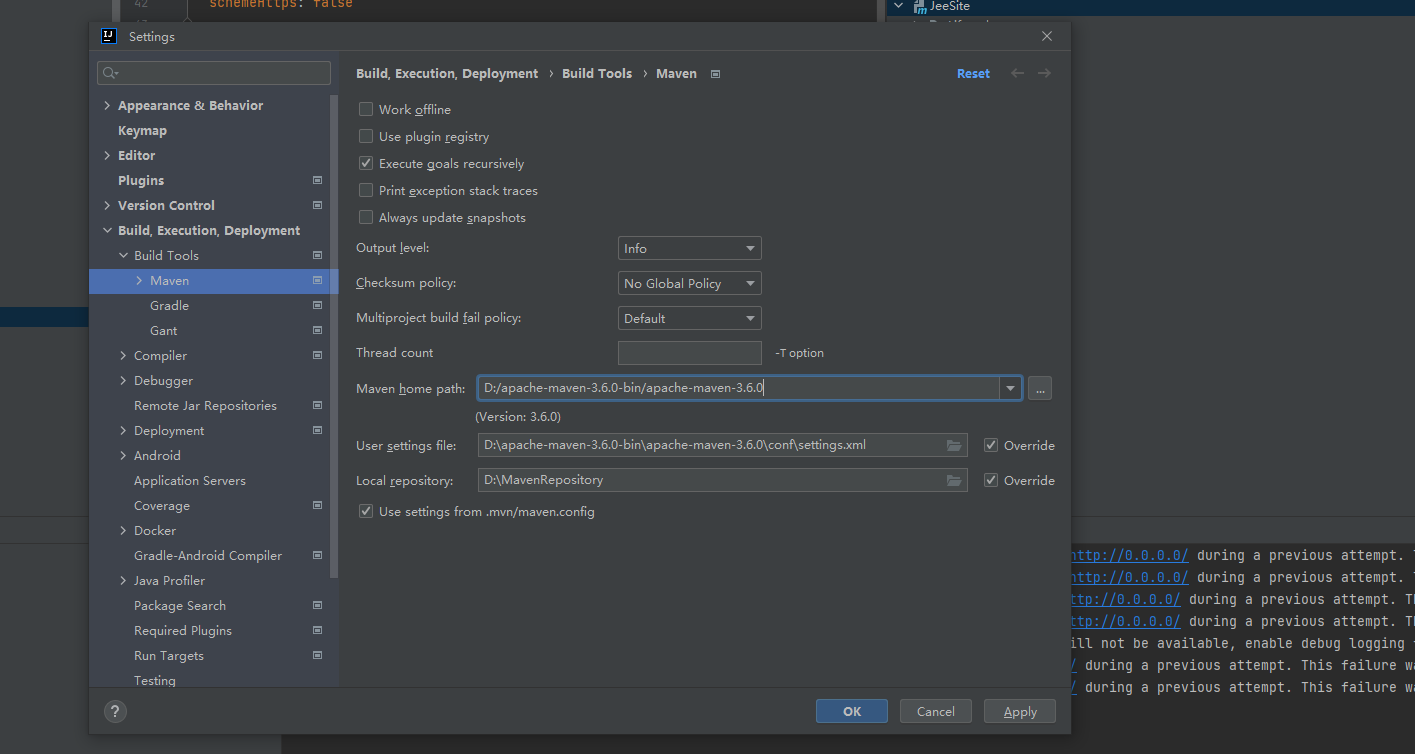Click the IntelliJ logo in Settings title bar
The image size is (1415, 754).
pyautogui.click(x=109, y=36)
